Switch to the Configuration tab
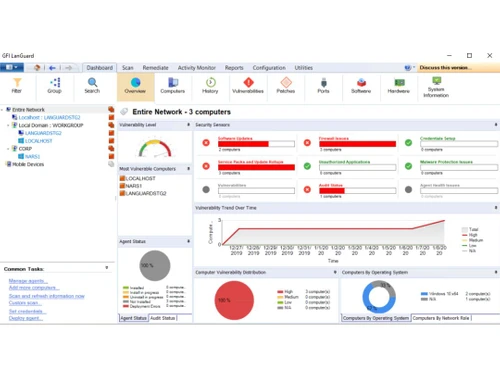This screenshot has width=500, height=375. pyautogui.click(x=269, y=68)
